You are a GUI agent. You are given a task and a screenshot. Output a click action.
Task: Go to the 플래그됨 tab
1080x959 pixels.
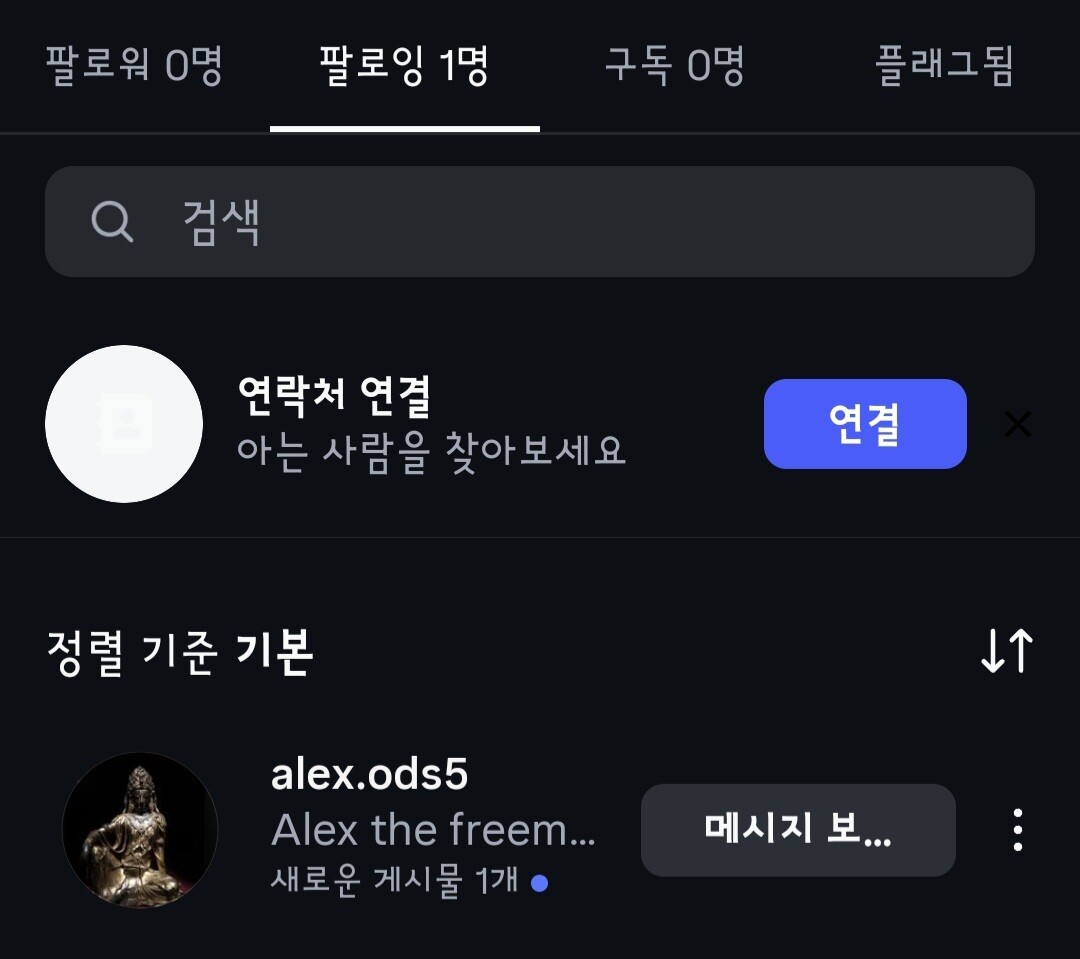coord(944,67)
